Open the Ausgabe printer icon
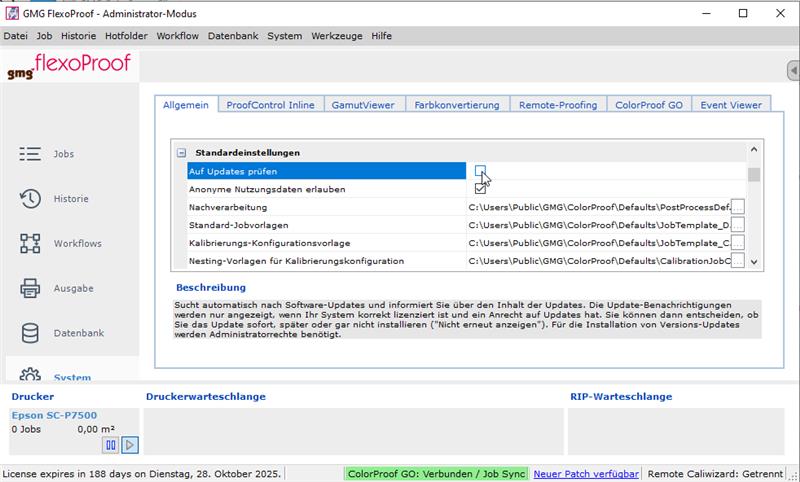 (30, 288)
